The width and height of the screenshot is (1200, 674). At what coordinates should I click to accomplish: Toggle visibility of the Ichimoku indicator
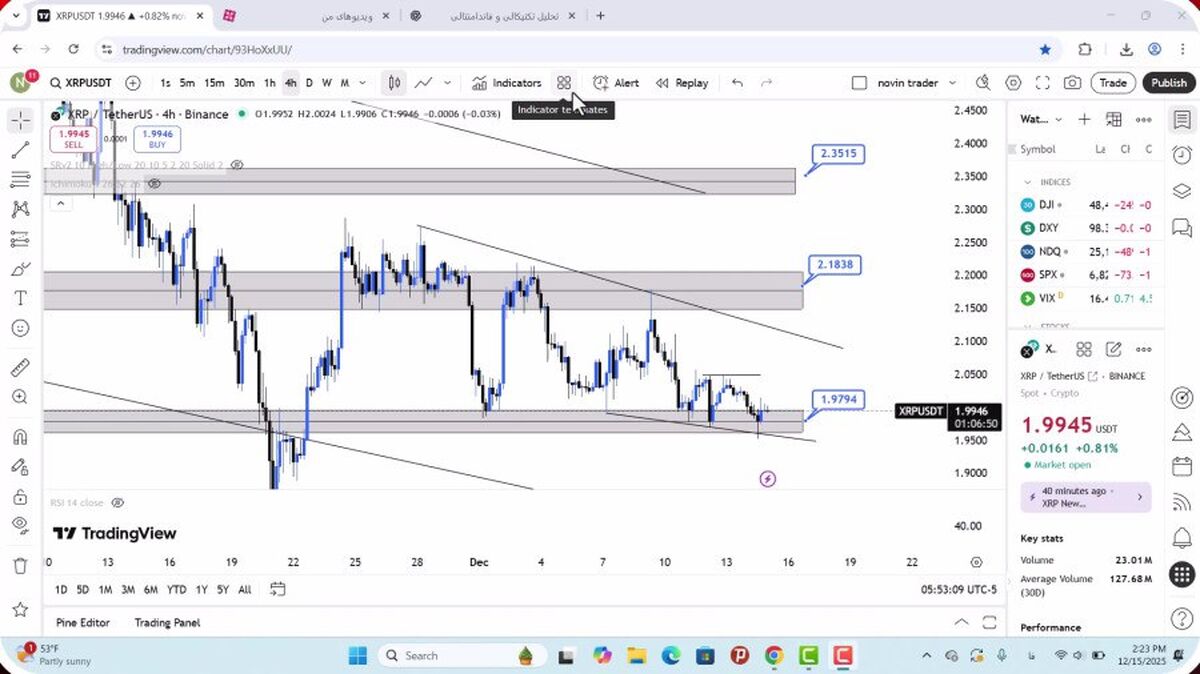tap(154, 184)
